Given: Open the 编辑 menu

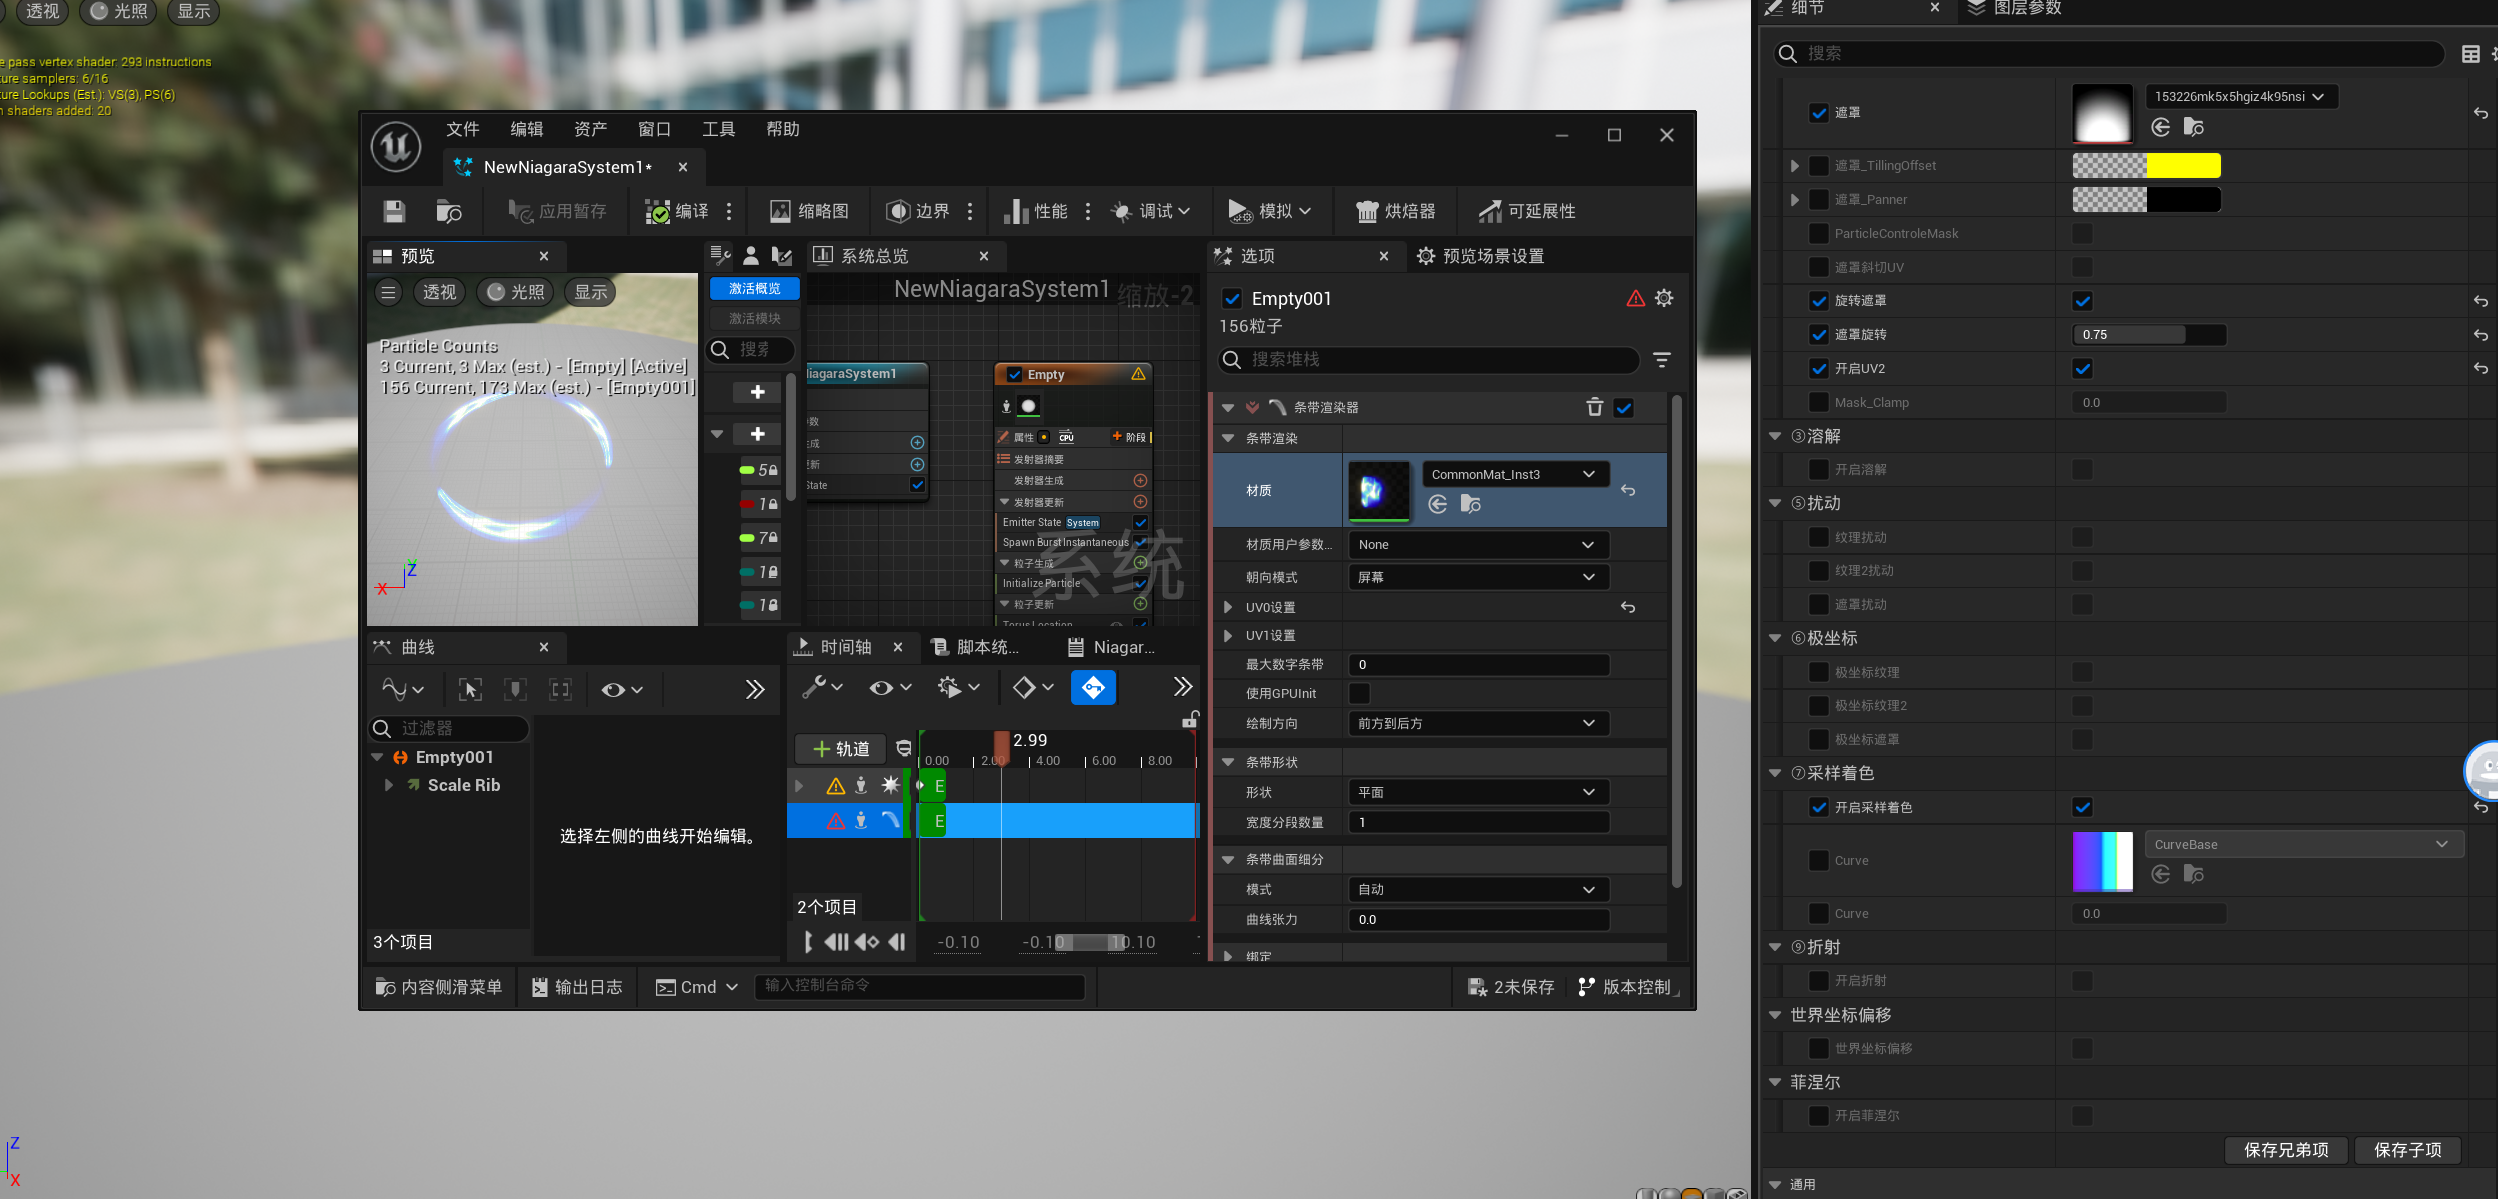Looking at the screenshot, I should 527,129.
